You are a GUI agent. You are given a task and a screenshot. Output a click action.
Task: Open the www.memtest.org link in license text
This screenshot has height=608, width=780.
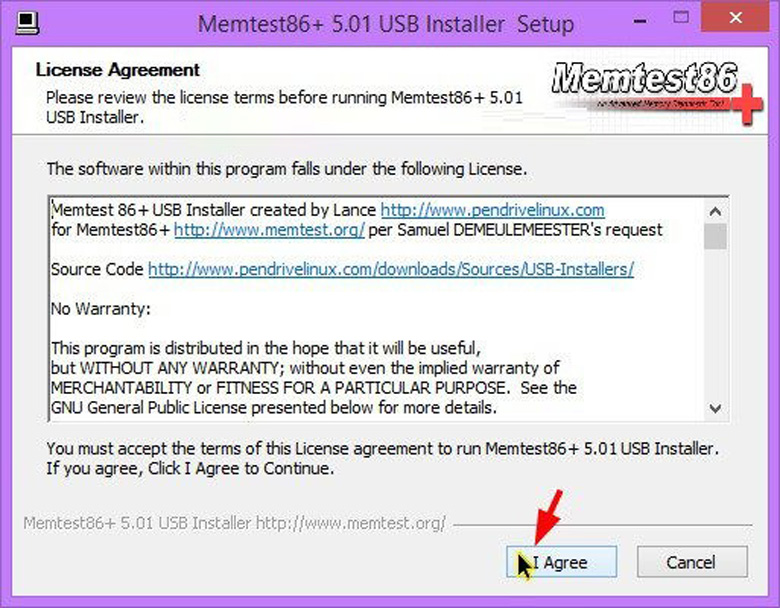pos(269,230)
